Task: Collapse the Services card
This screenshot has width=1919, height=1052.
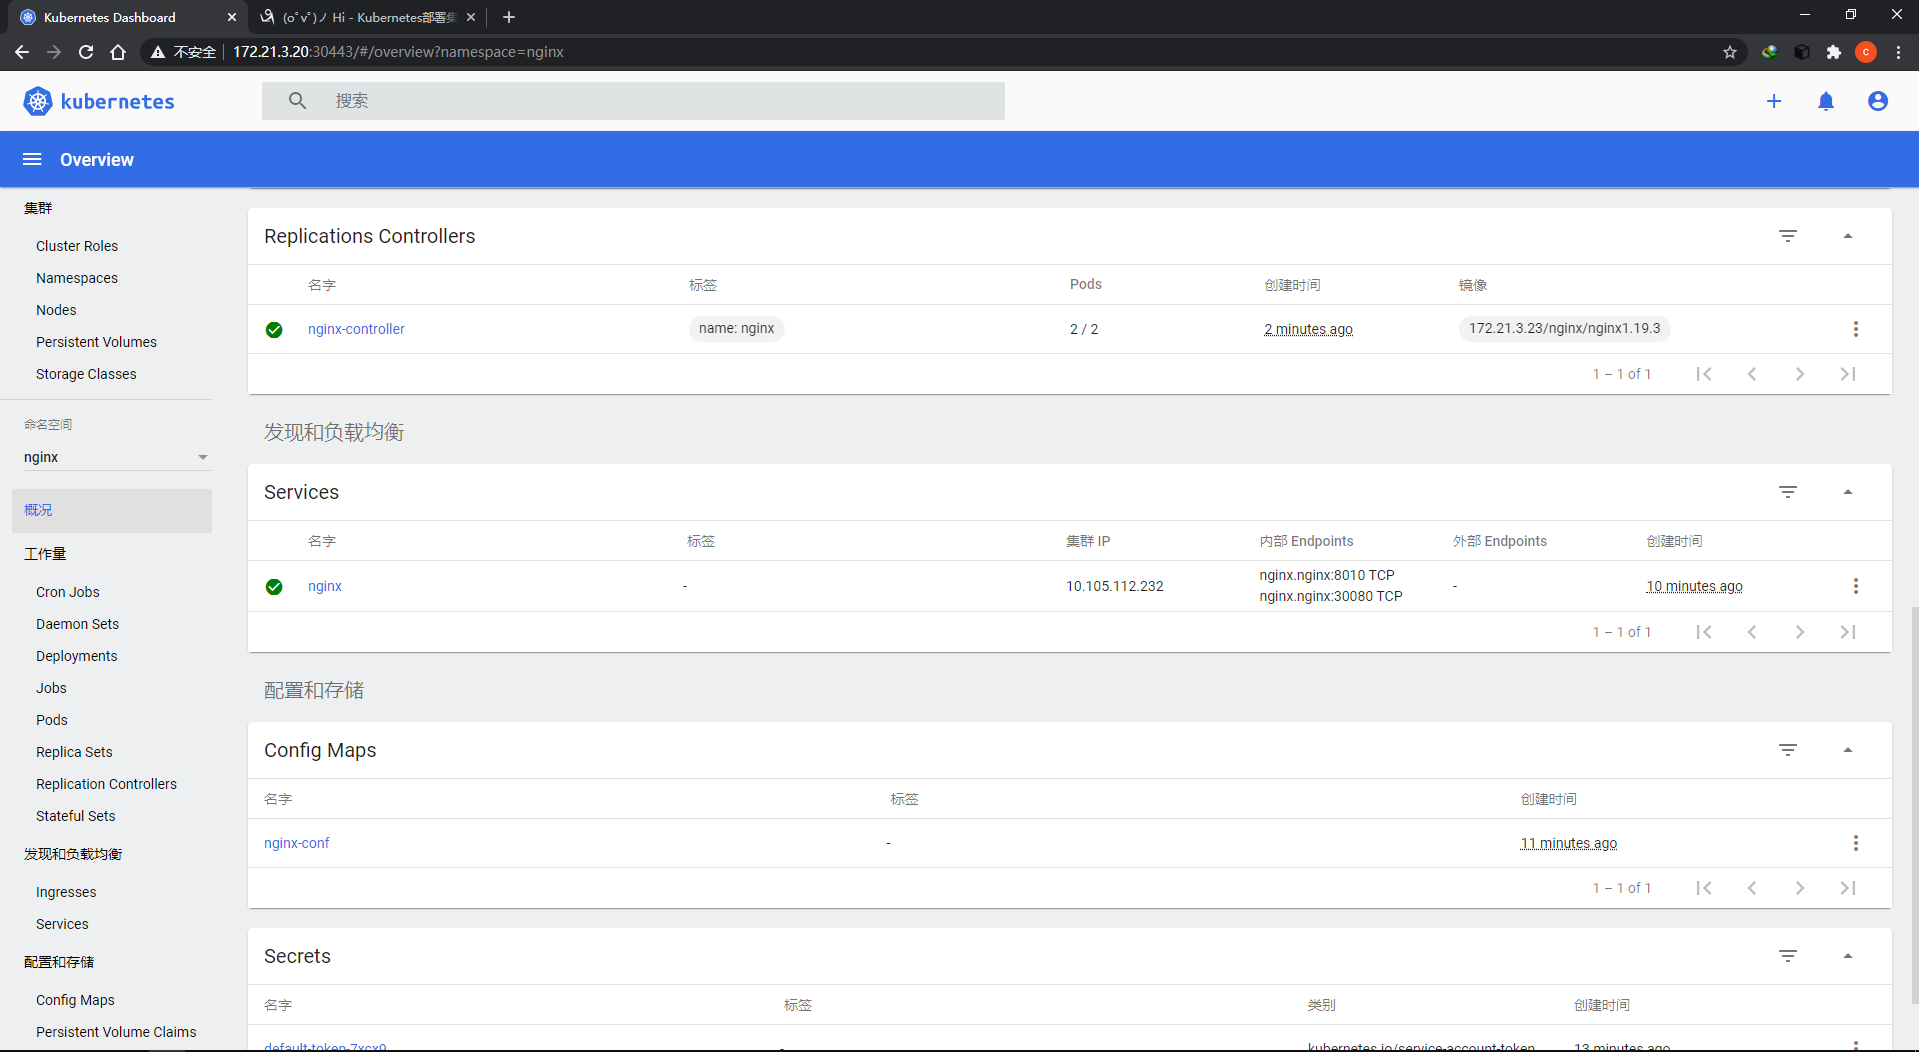Action: pos(1848,492)
